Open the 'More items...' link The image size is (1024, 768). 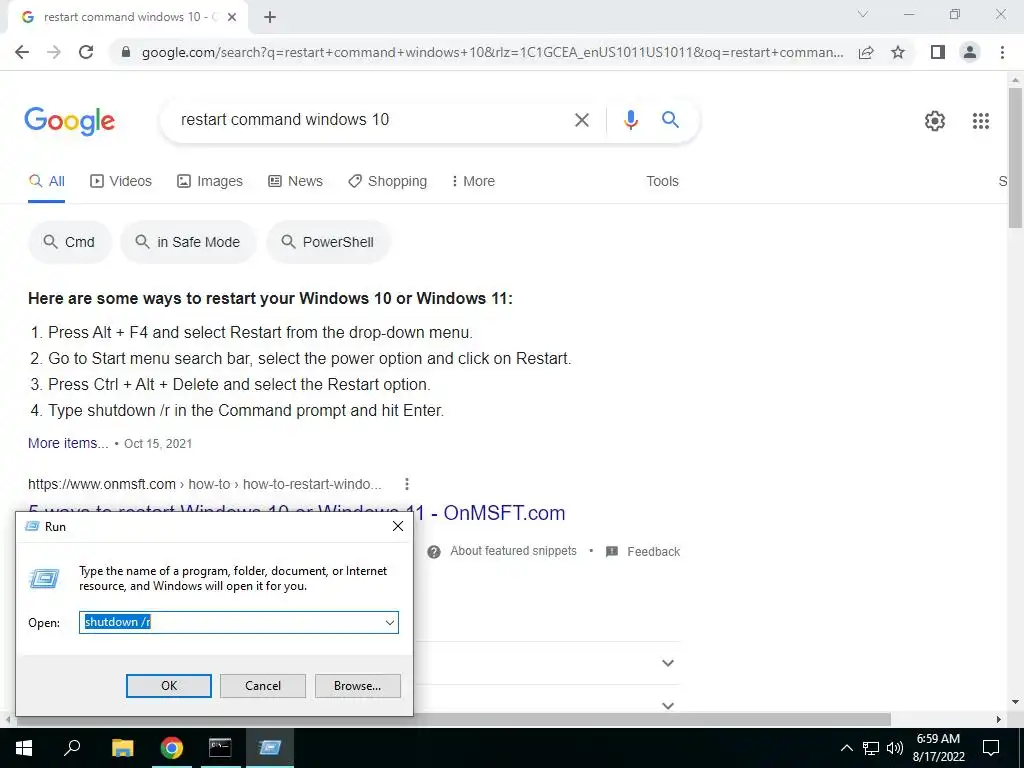[68, 443]
